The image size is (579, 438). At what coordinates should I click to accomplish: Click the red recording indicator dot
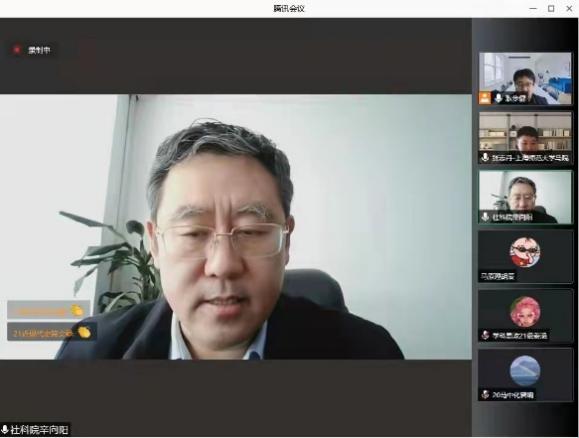[17, 50]
